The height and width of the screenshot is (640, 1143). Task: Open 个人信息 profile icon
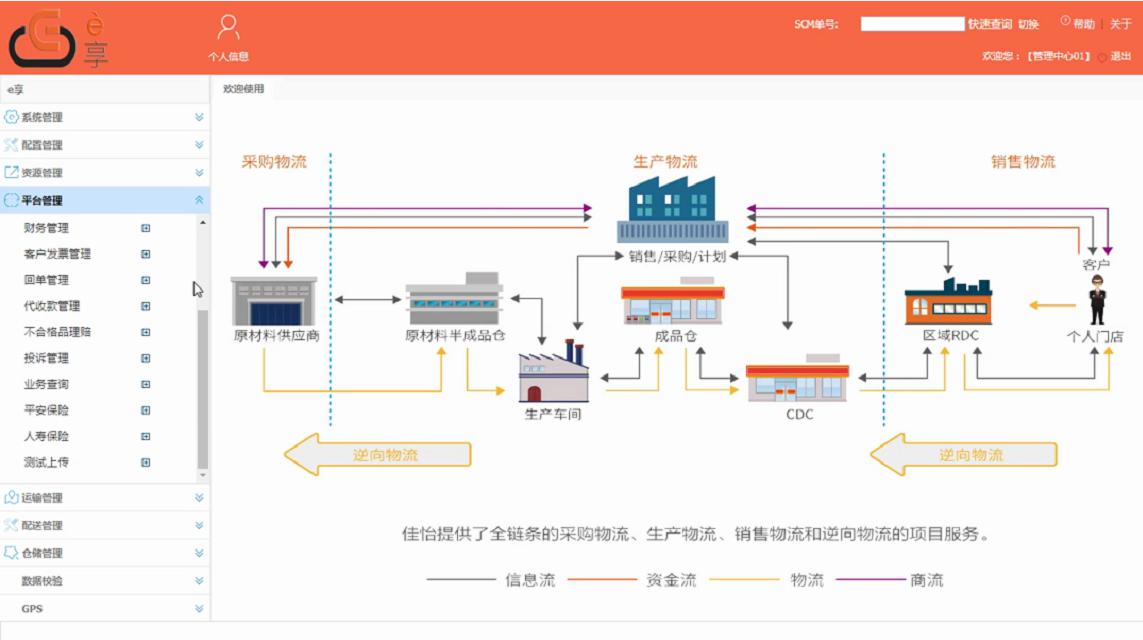point(228,28)
